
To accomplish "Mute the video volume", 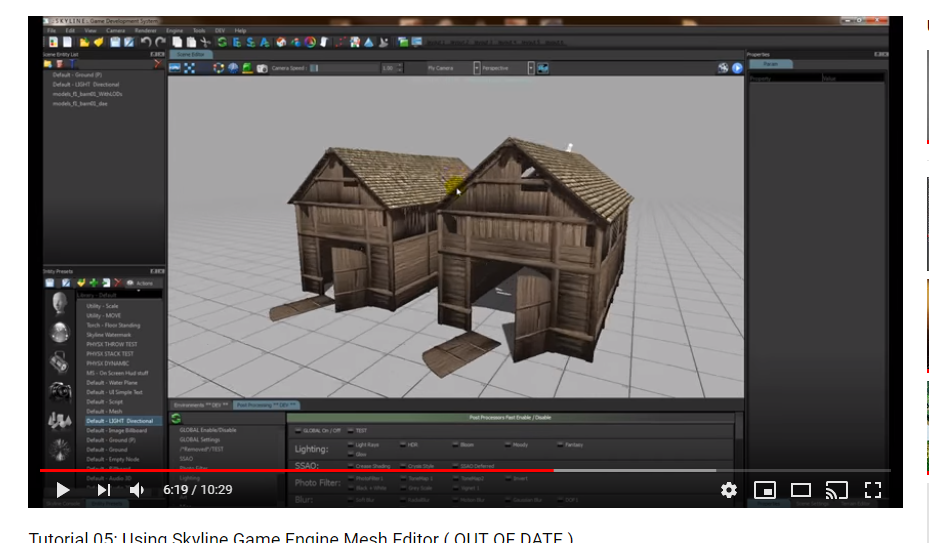I will point(136,490).
